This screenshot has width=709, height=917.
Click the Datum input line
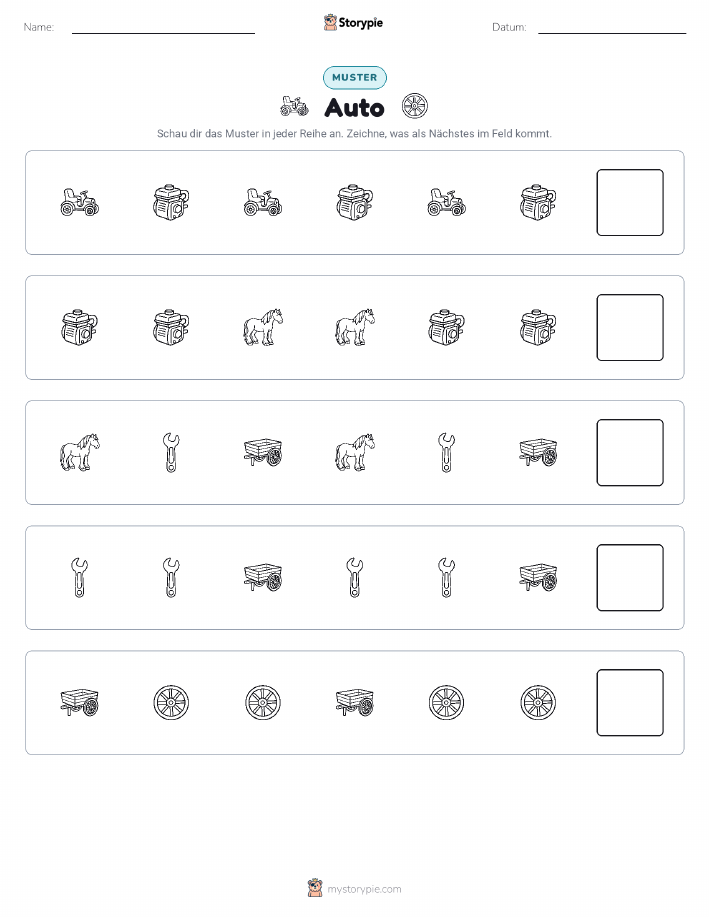pyautogui.click(x=612, y=29)
